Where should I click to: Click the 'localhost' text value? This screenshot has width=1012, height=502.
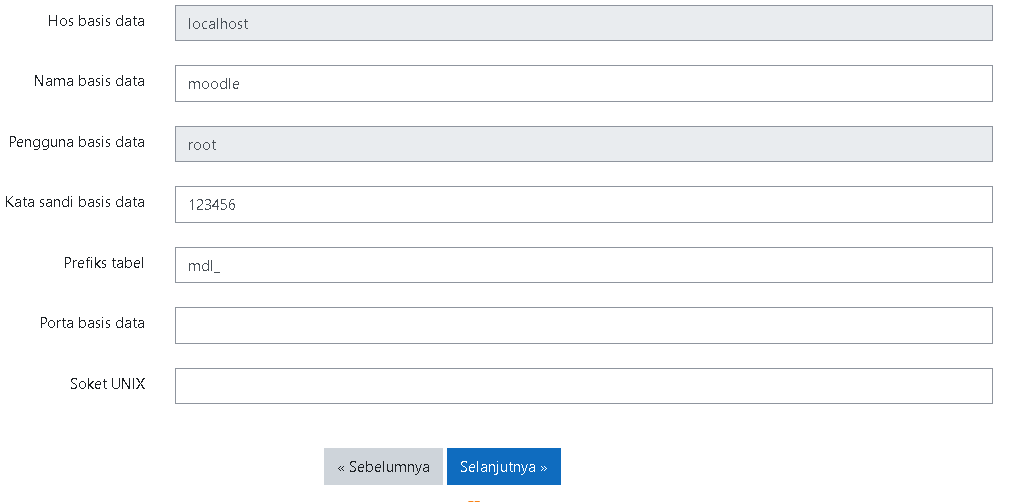pos(218,24)
